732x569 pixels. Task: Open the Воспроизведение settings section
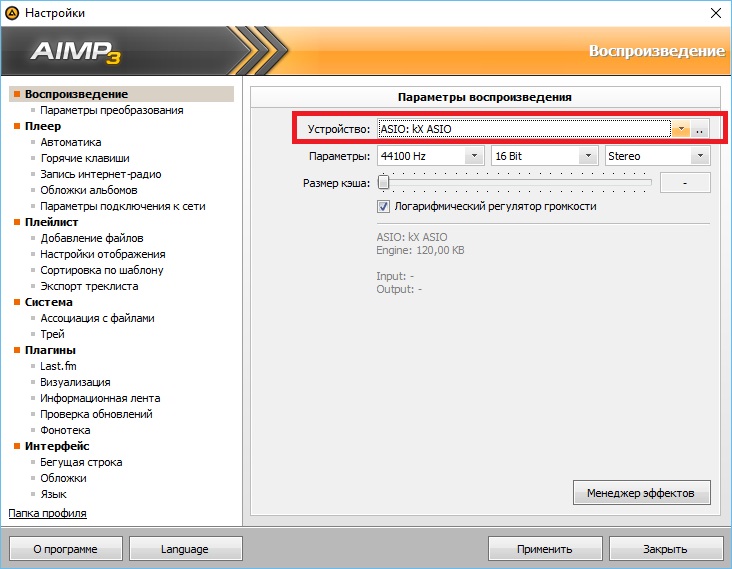pyautogui.click(x=121, y=94)
